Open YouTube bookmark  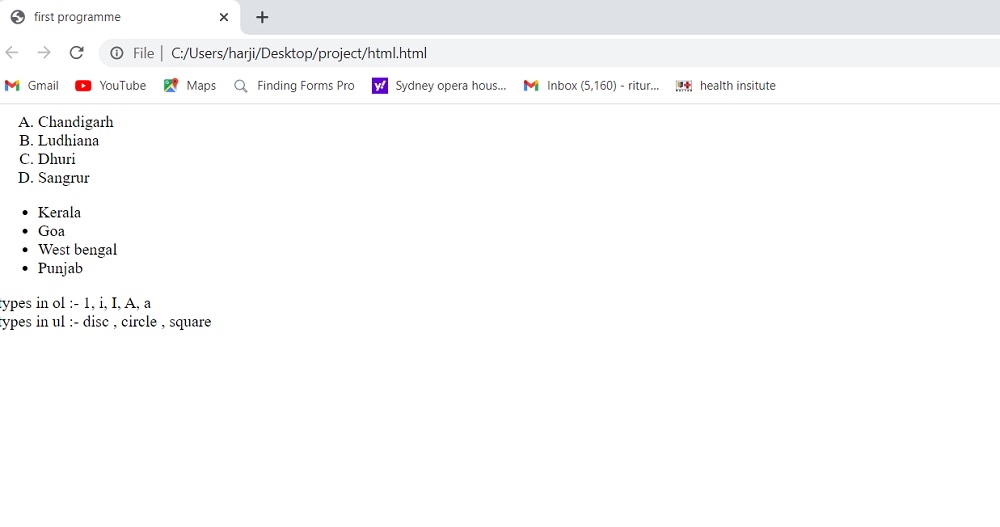[x=111, y=86]
